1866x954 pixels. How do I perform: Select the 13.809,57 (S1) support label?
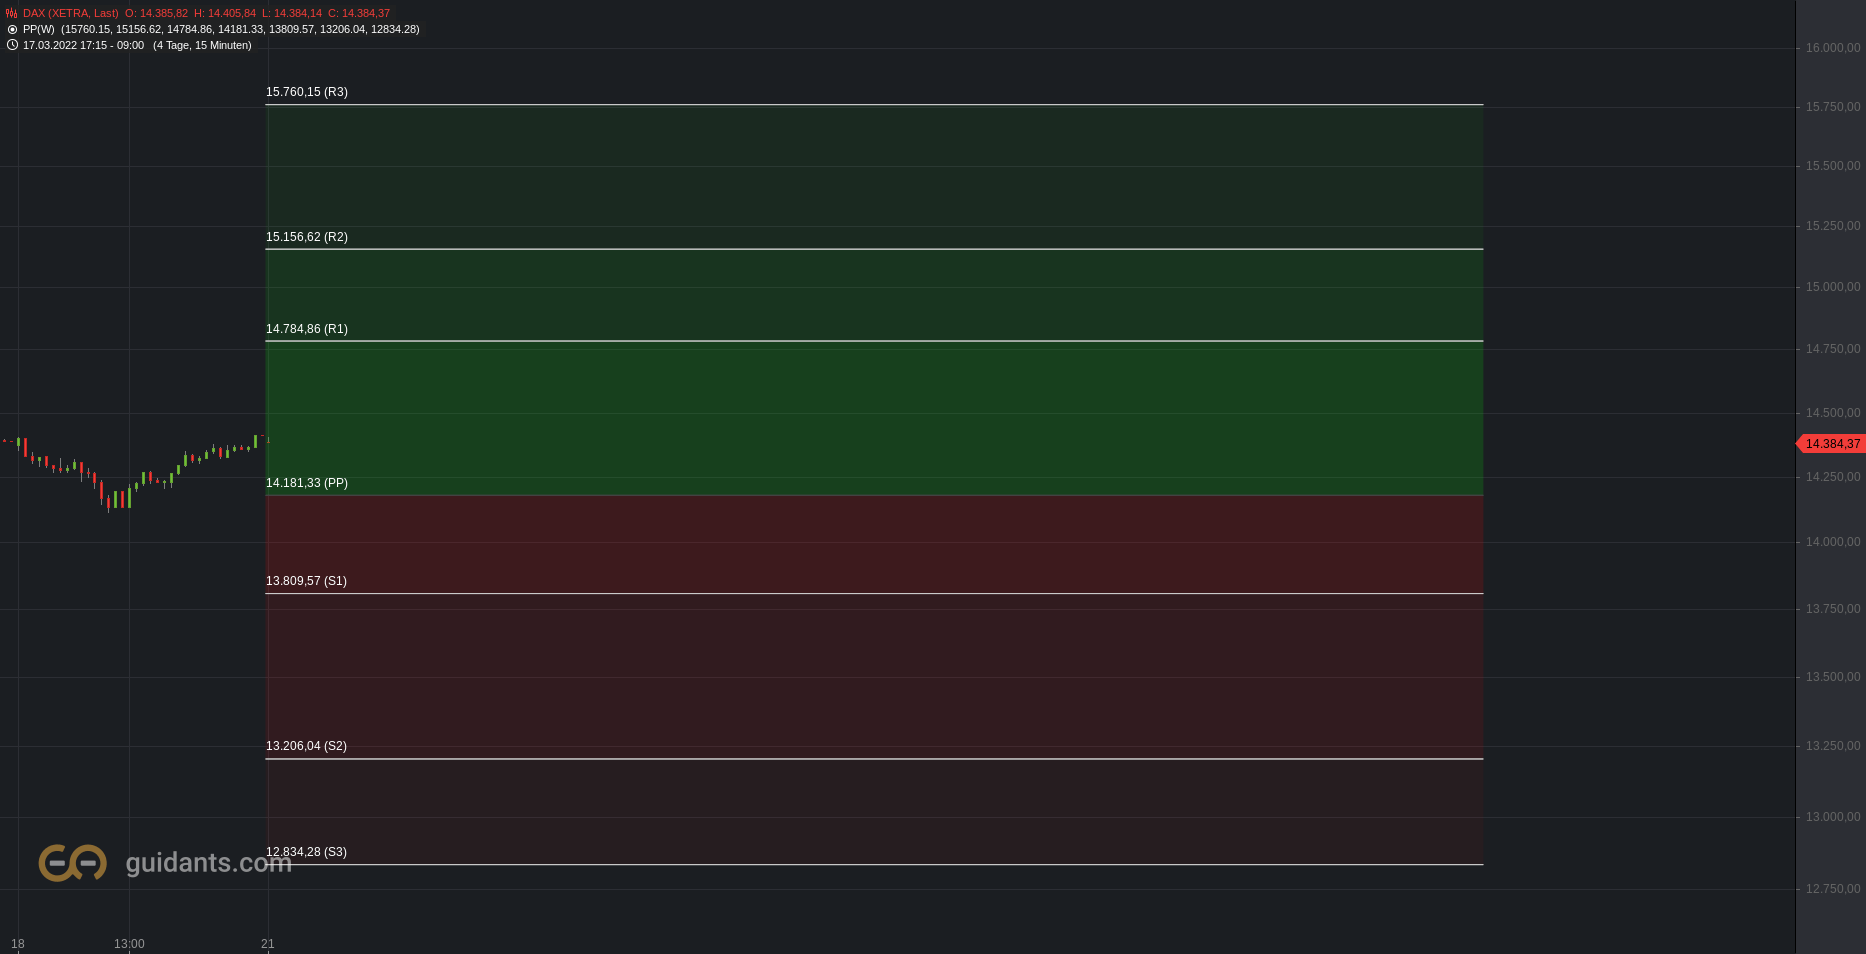tap(306, 581)
